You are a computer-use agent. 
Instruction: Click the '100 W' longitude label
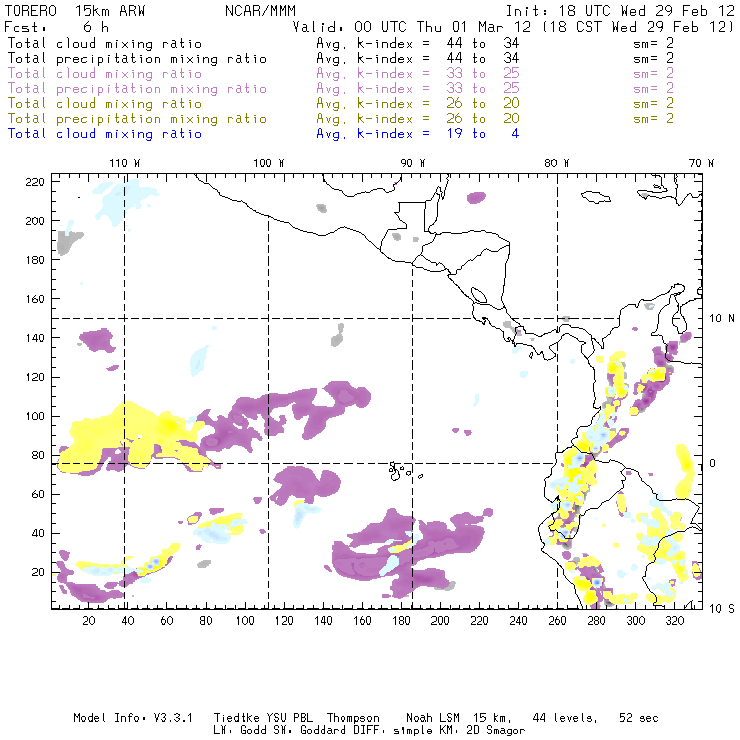269,163
